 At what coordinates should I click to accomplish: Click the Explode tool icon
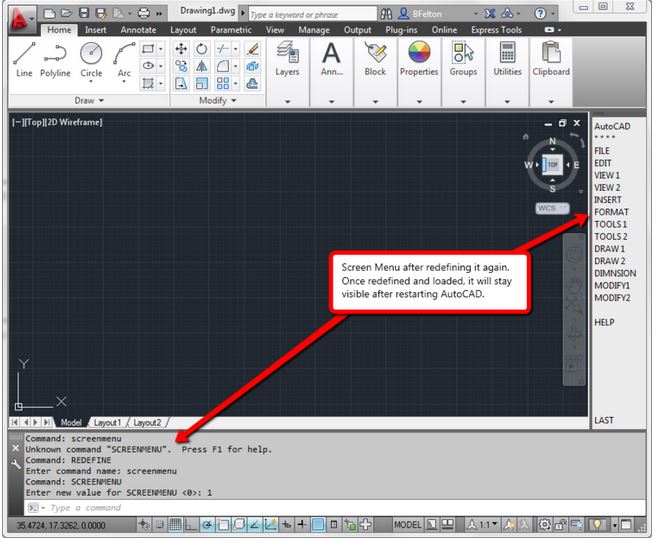click(x=252, y=66)
